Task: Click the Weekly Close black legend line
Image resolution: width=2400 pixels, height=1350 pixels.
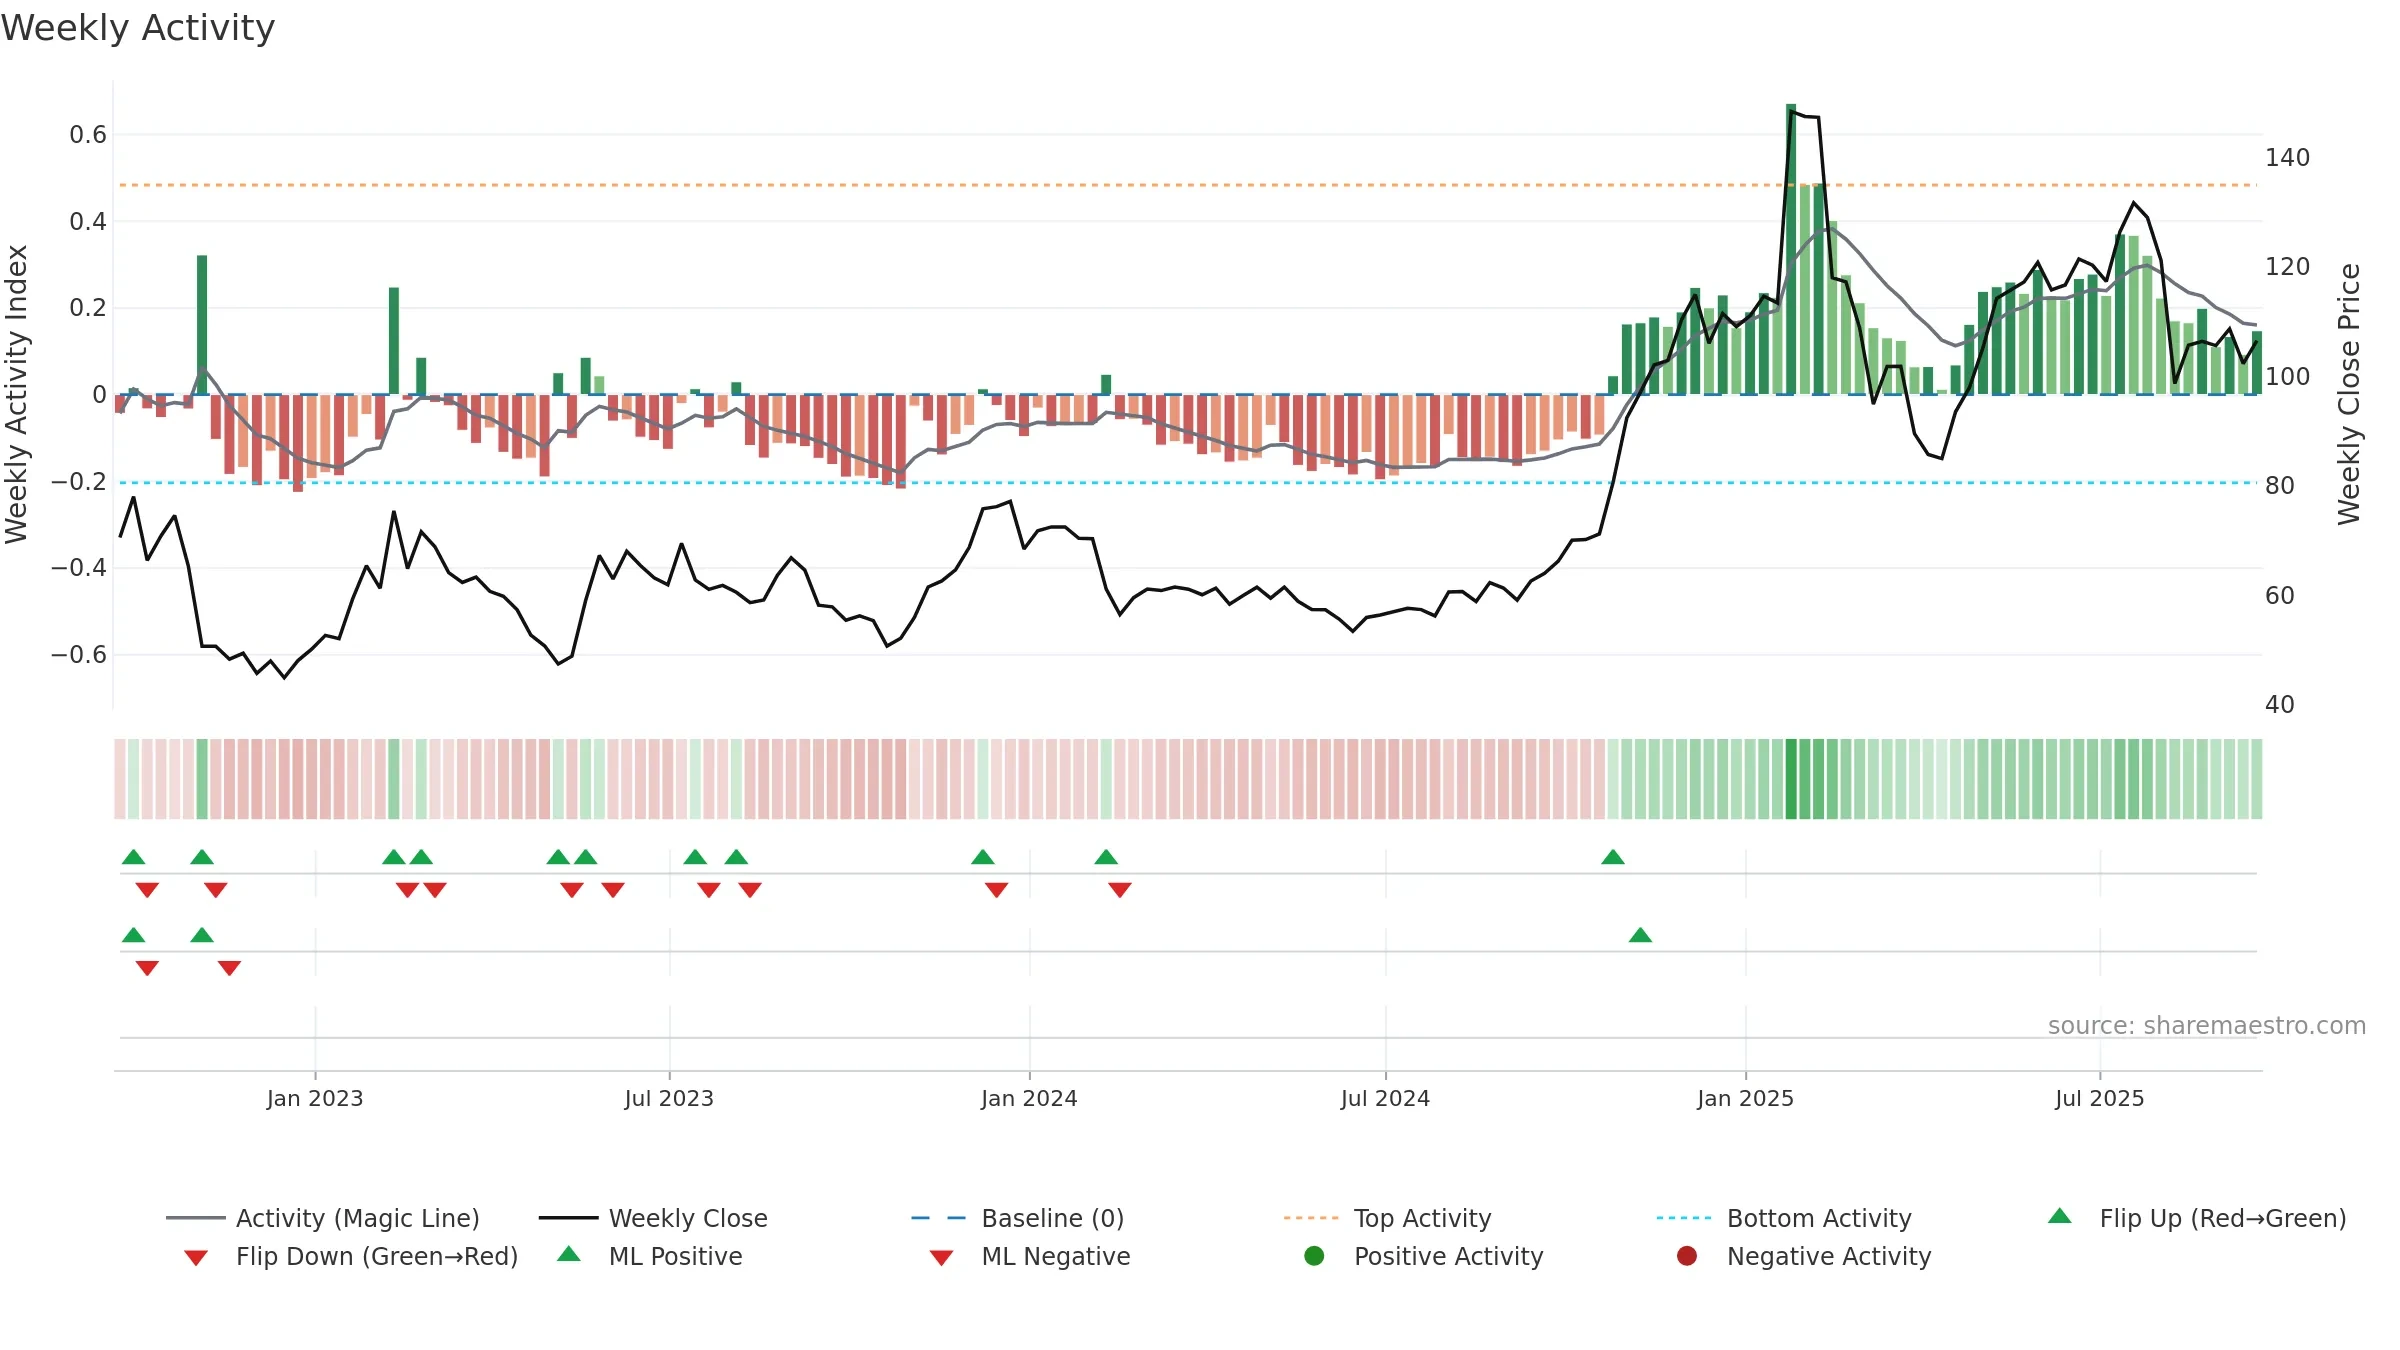Action: pyautogui.click(x=568, y=1218)
